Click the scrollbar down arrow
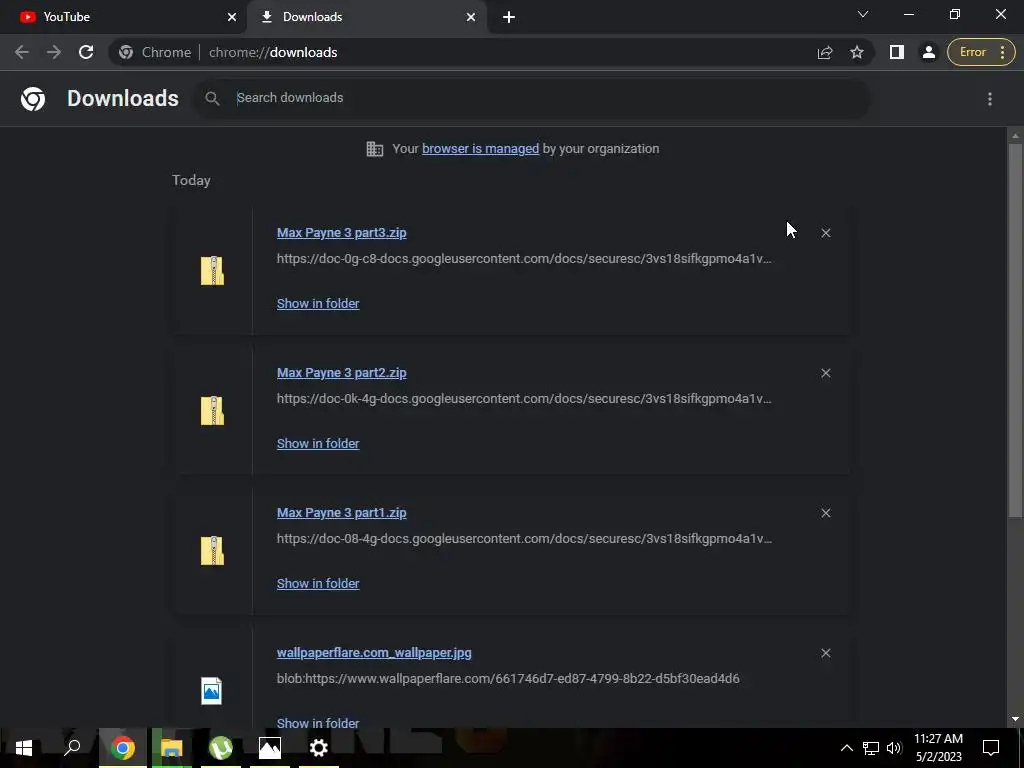This screenshot has width=1024, height=768. [x=1015, y=719]
